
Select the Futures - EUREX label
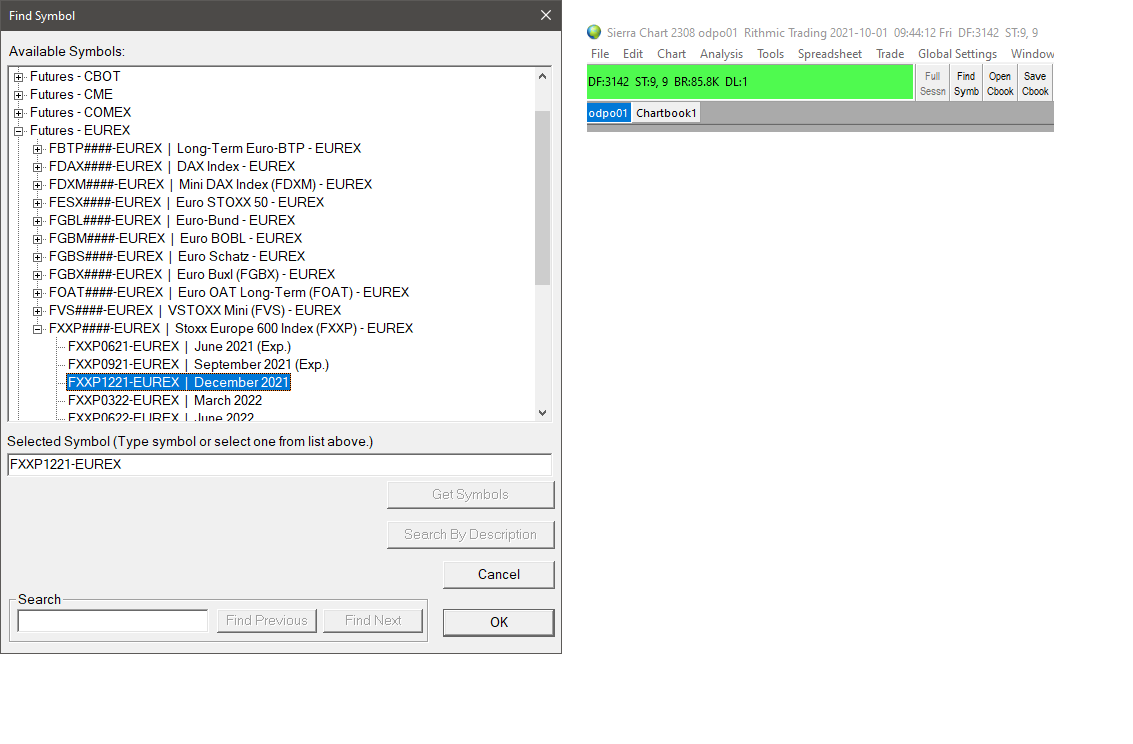pyautogui.click(x=80, y=131)
